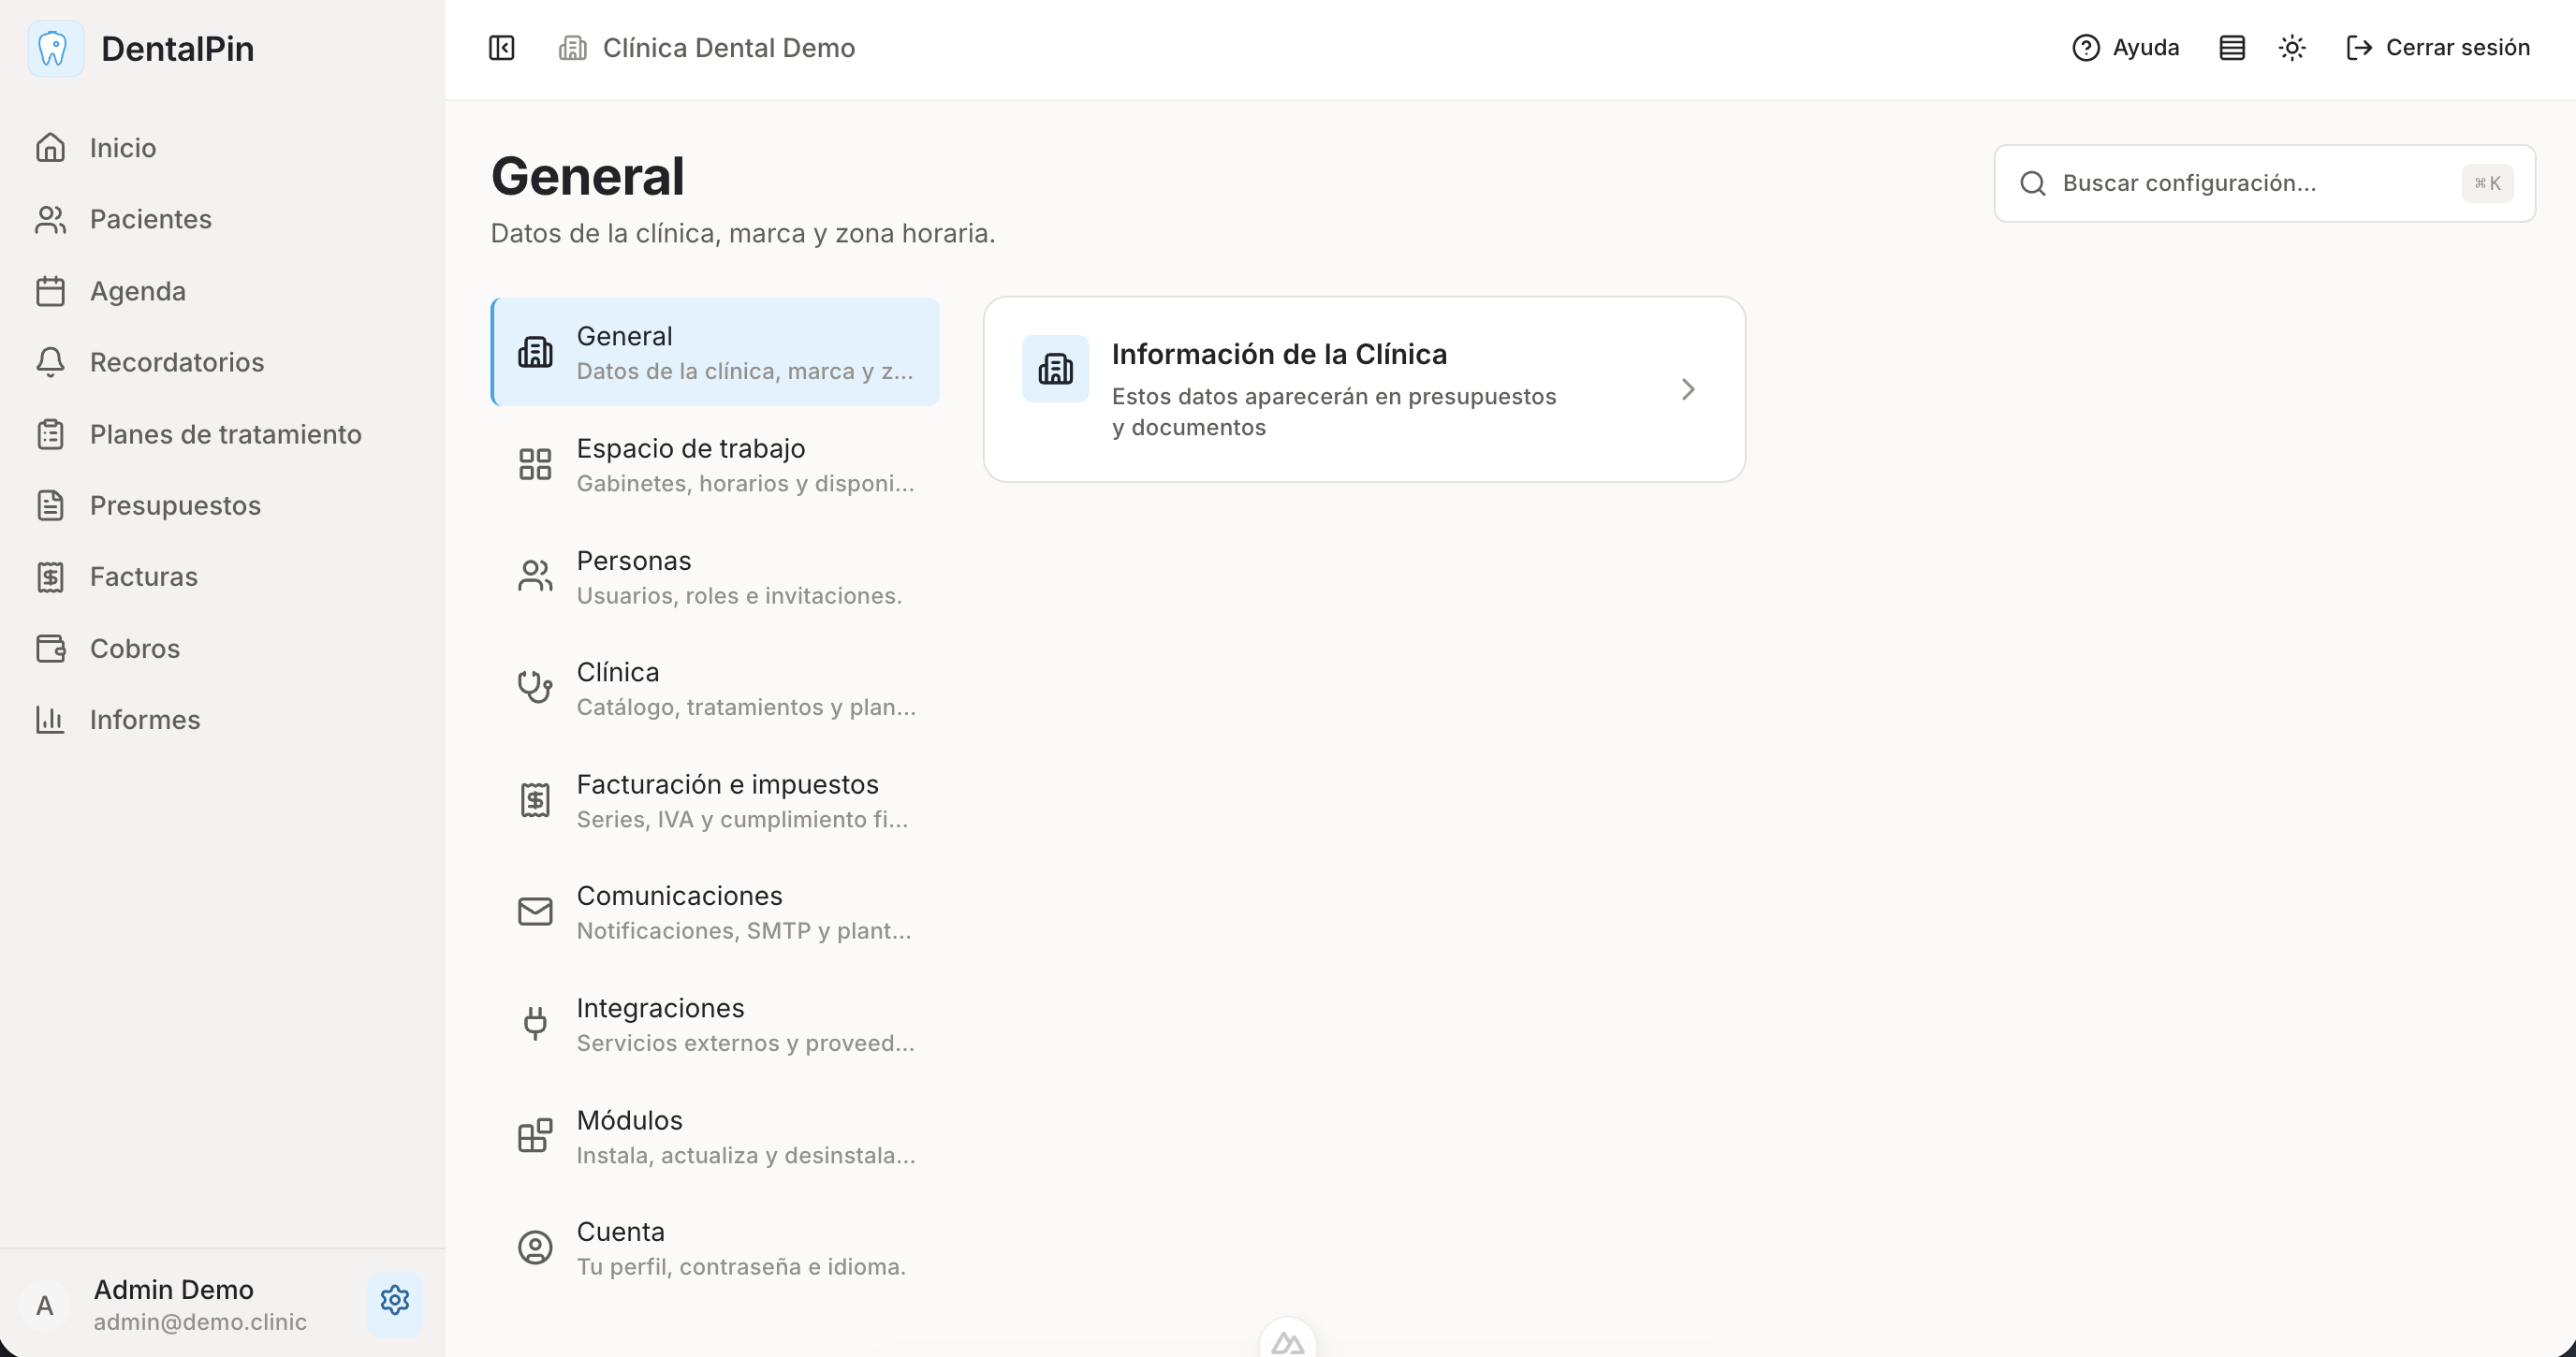The height and width of the screenshot is (1357, 2576).
Task: Open the Cobros page
Action: 222,648
